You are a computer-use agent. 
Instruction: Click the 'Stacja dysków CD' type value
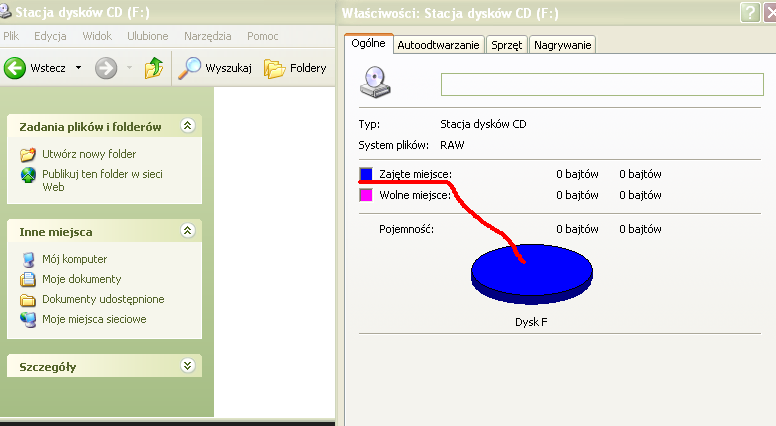483,124
